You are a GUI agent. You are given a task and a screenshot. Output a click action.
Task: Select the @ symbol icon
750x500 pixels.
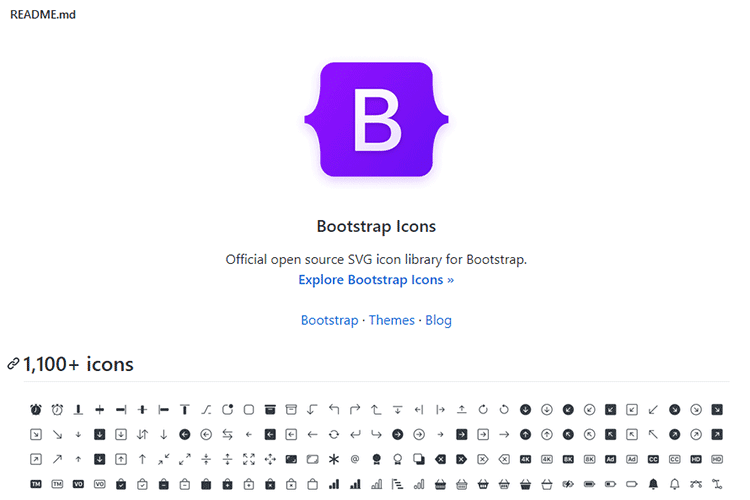click(354, 459)
